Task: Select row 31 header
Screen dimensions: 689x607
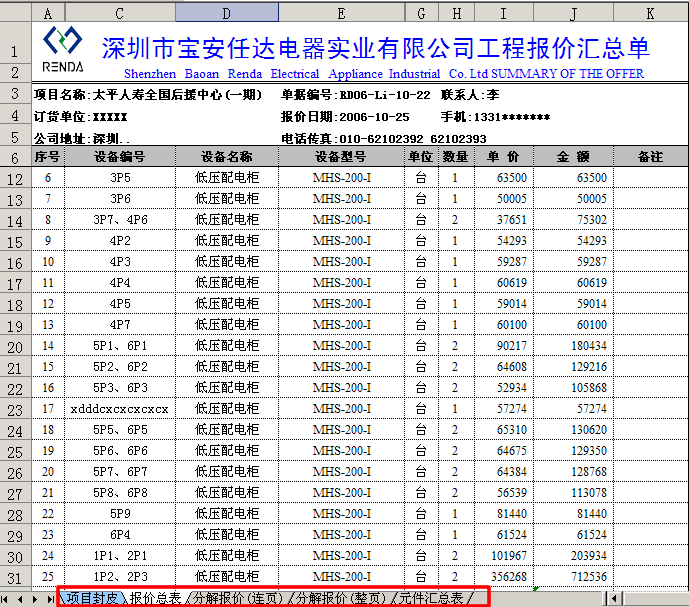Action: (15, 577)
